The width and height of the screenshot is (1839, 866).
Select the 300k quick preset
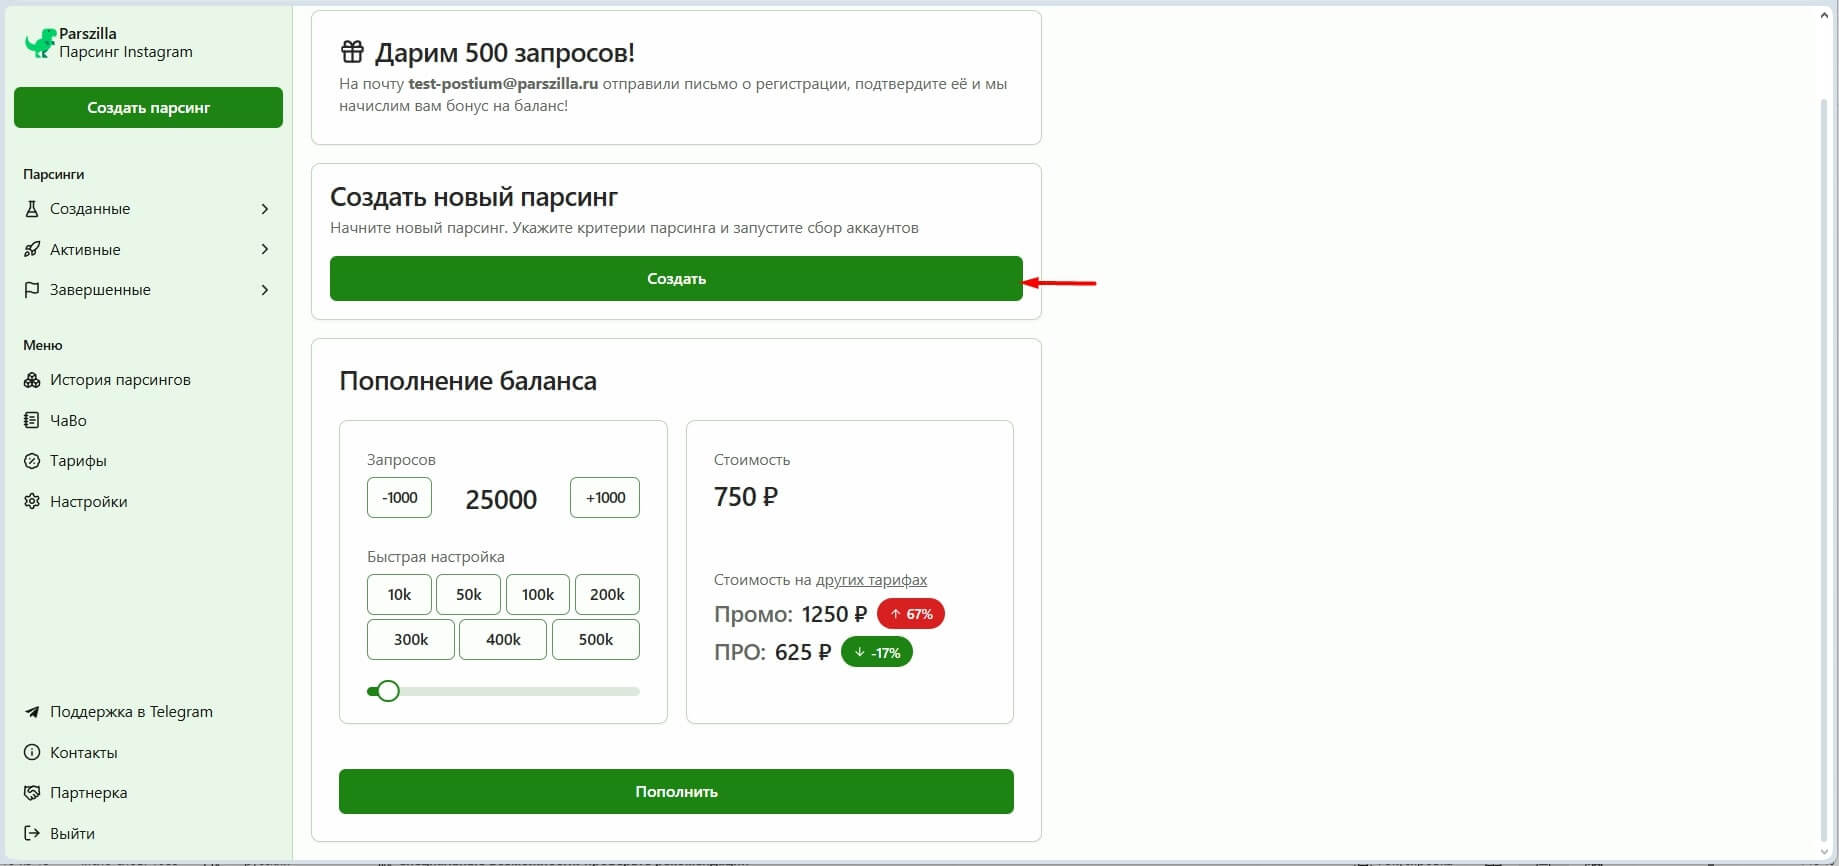coord(411,639)
